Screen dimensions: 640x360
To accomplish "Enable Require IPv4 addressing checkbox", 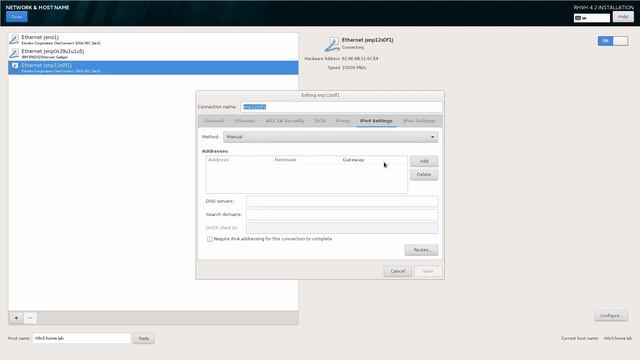I will (x=210, y=239).
